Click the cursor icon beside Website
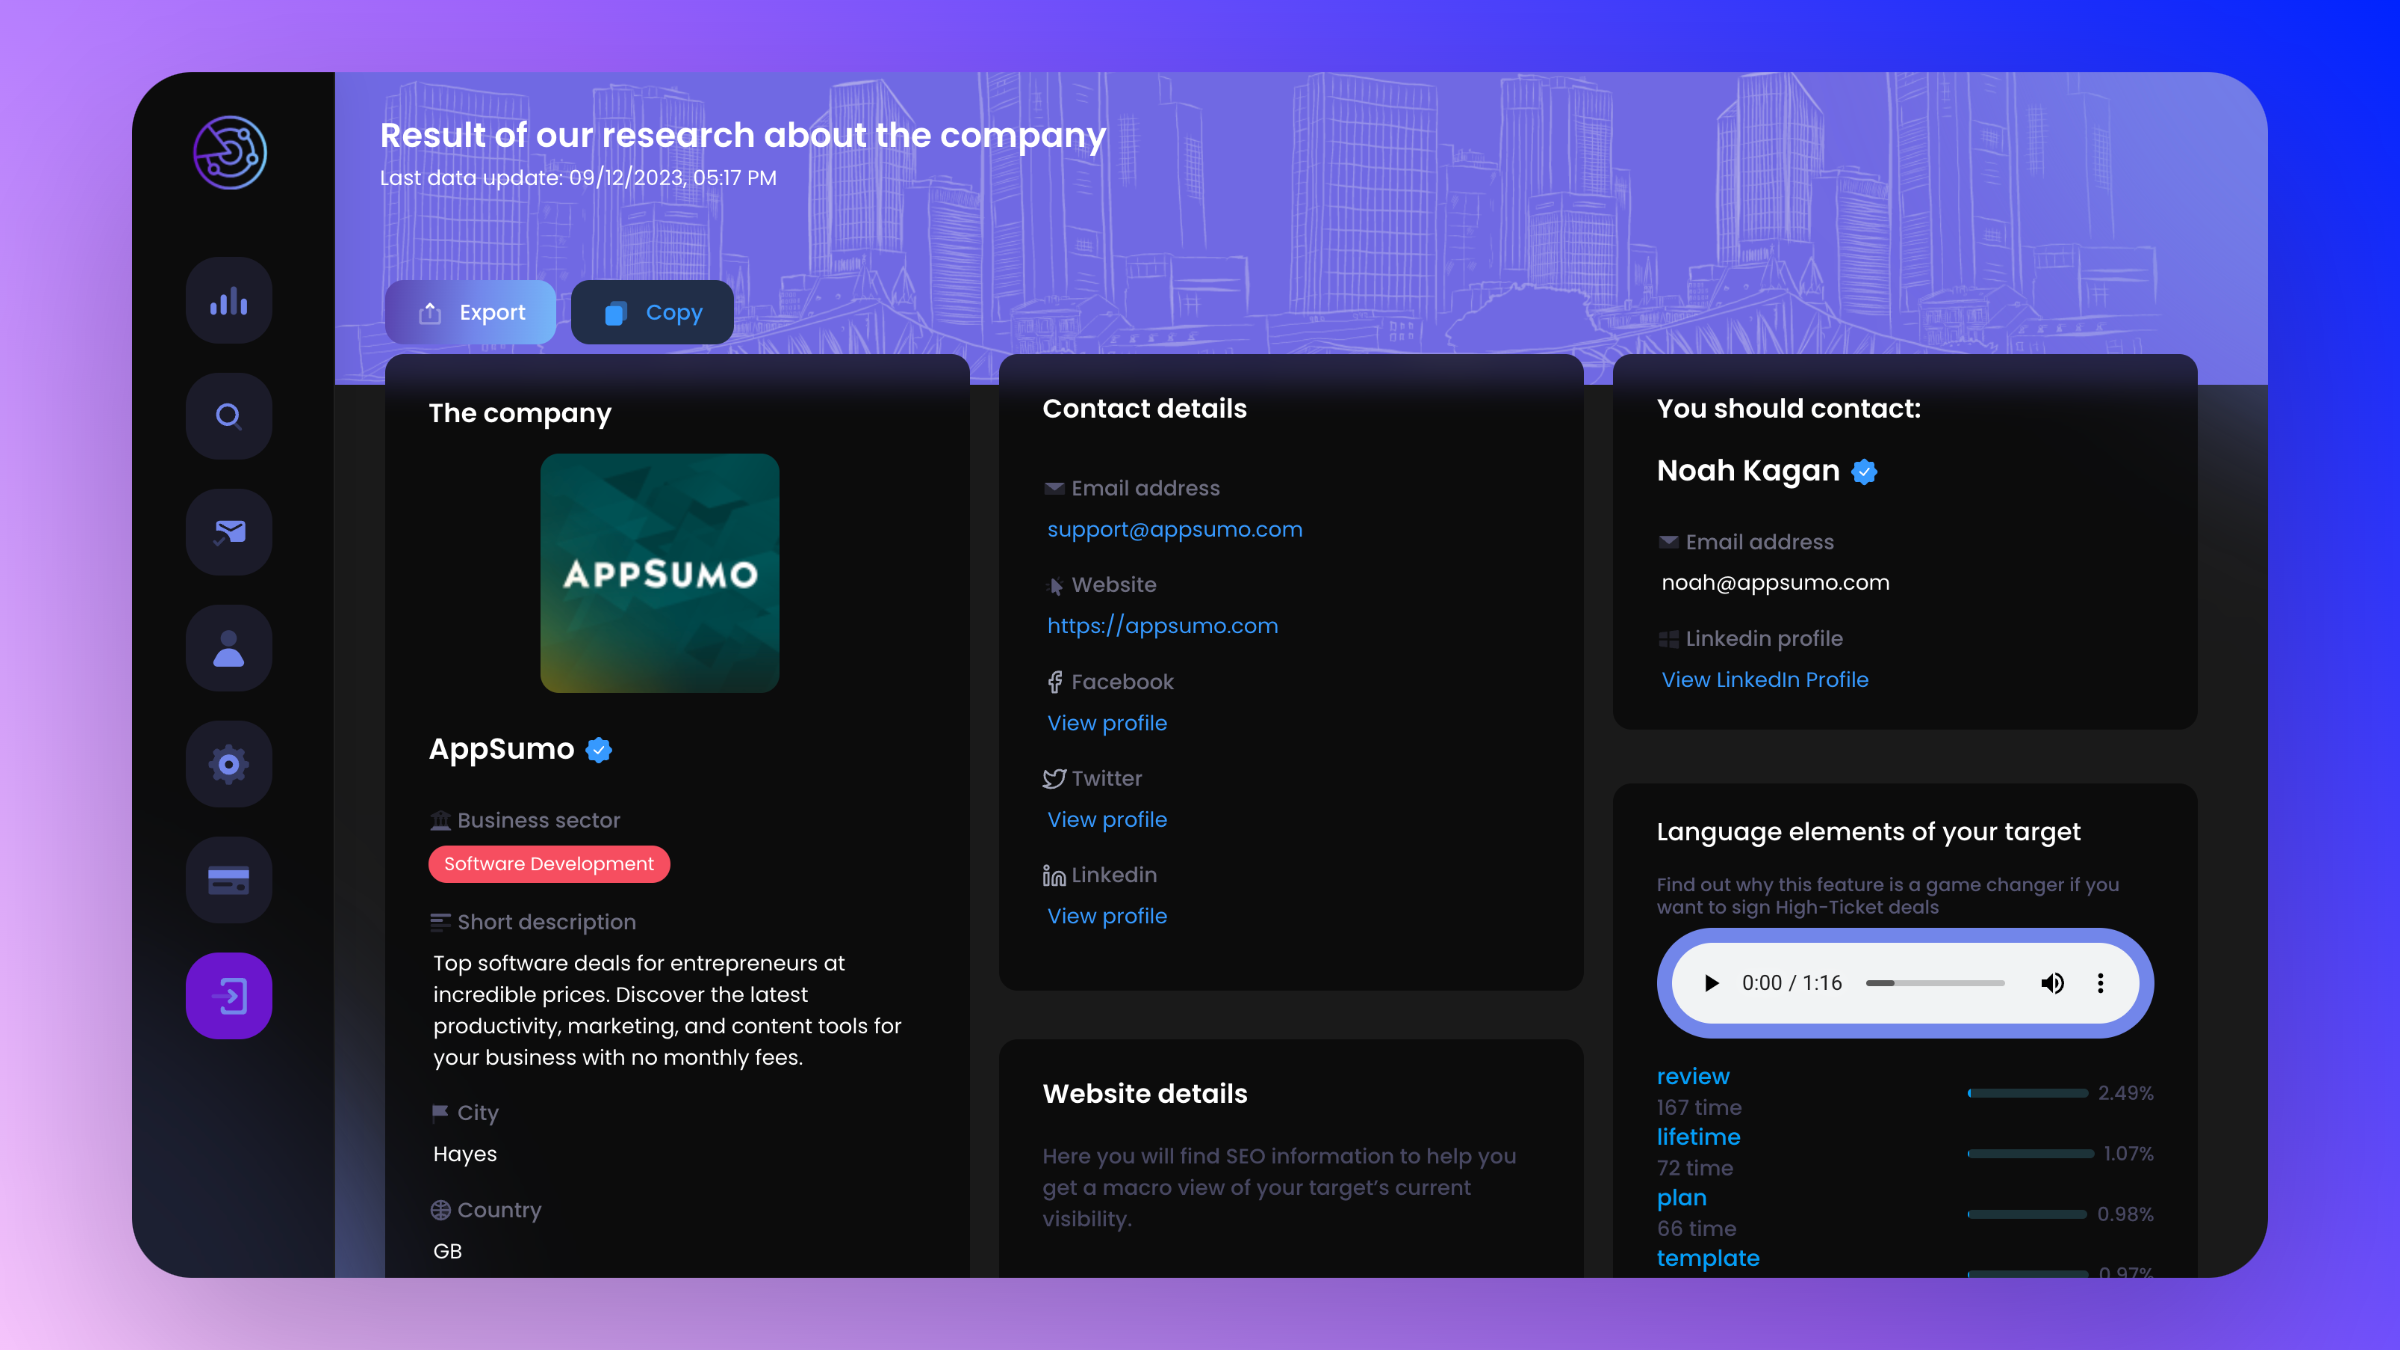Viewport: 2400px width, 1350px height. (x=1055, y=586)
